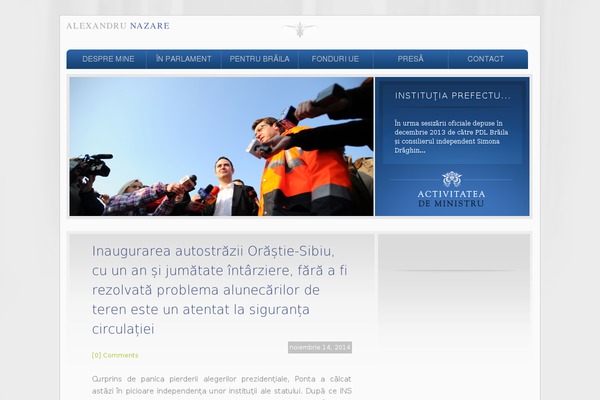Click the Instituția Prefectu... sidebar headline
The height and width of the screenshot is (400, 600).
coord(452,96)
